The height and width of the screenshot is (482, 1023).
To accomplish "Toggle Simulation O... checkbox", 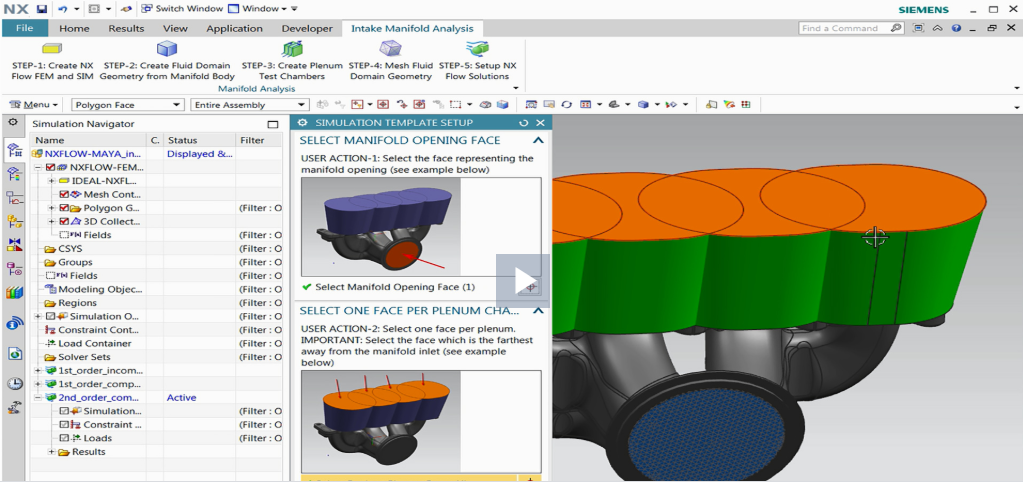I will click(51, 316).
